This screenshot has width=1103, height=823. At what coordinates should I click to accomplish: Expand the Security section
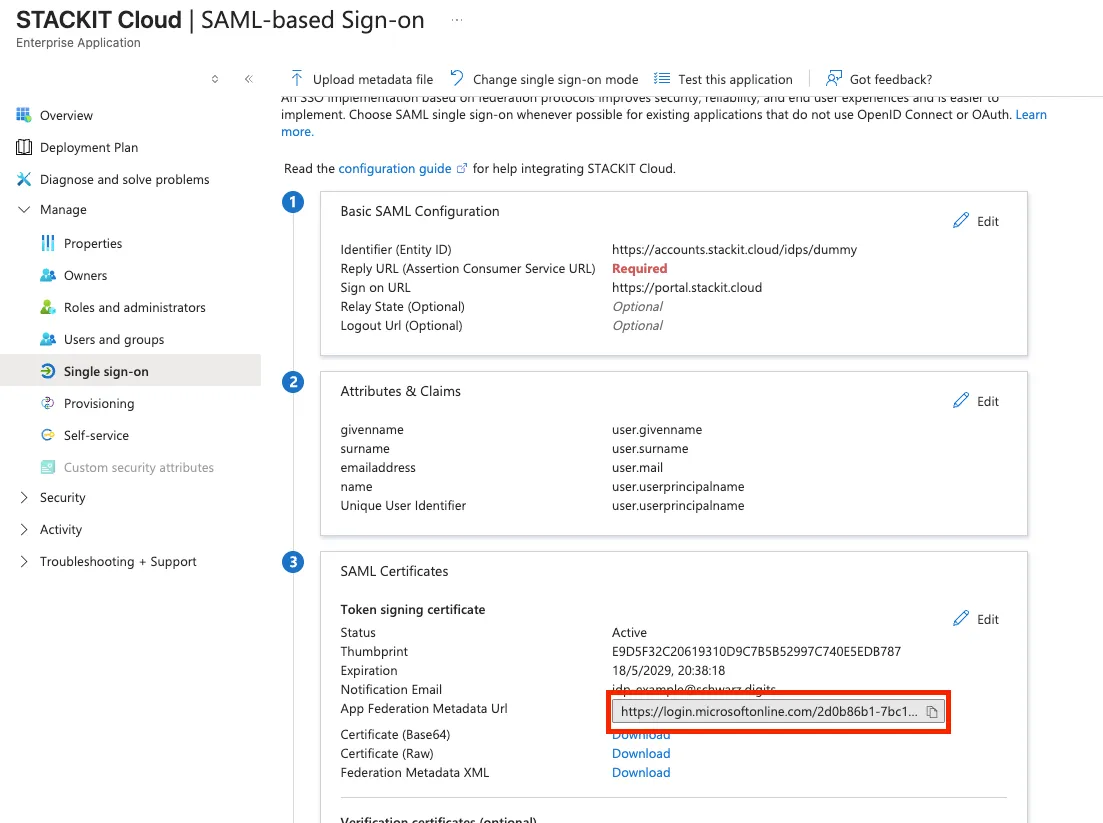pos(24,497)
